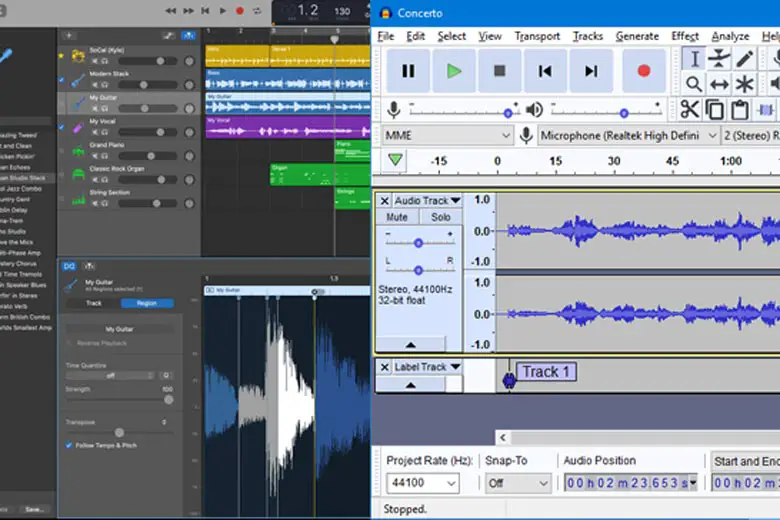Open the File menu
The image size is (780, 520).
[386, 36]
